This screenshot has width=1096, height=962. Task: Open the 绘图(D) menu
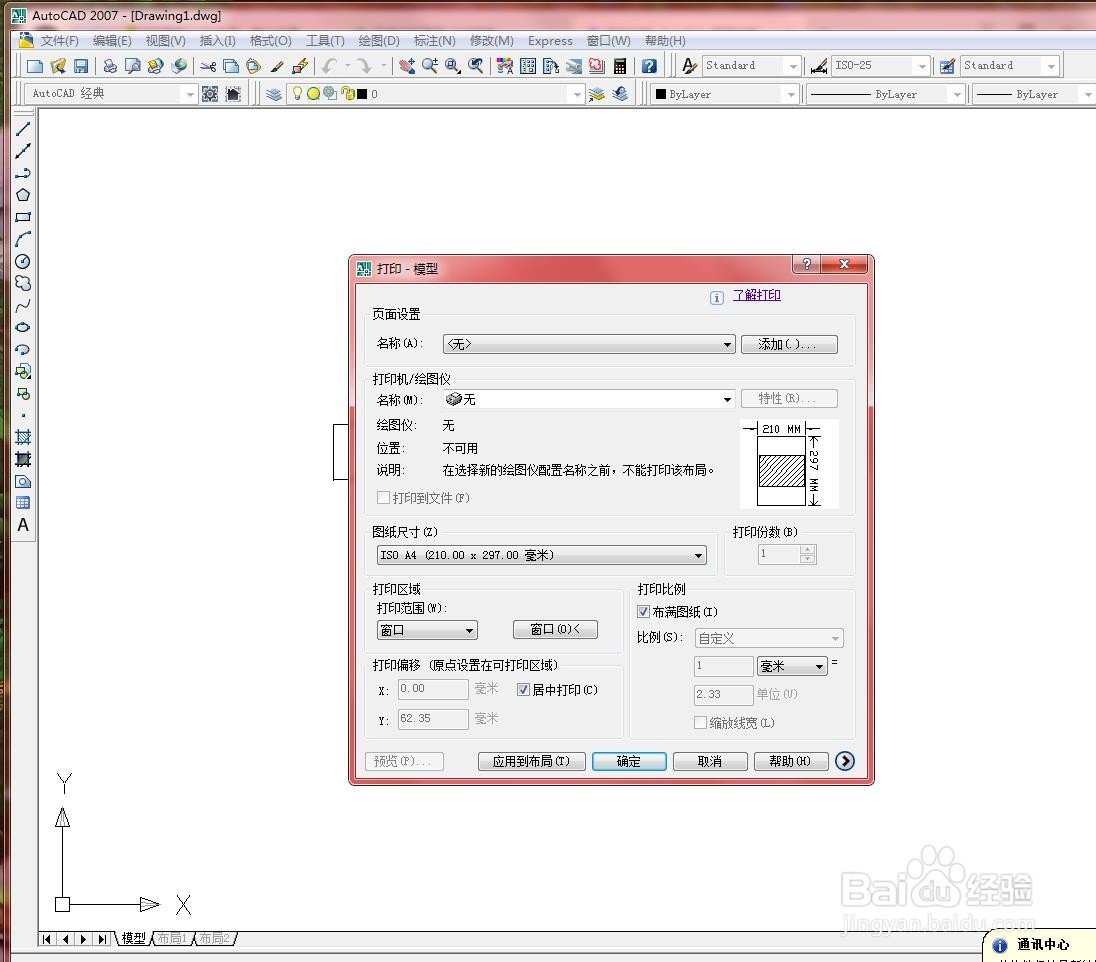point(379,41)
